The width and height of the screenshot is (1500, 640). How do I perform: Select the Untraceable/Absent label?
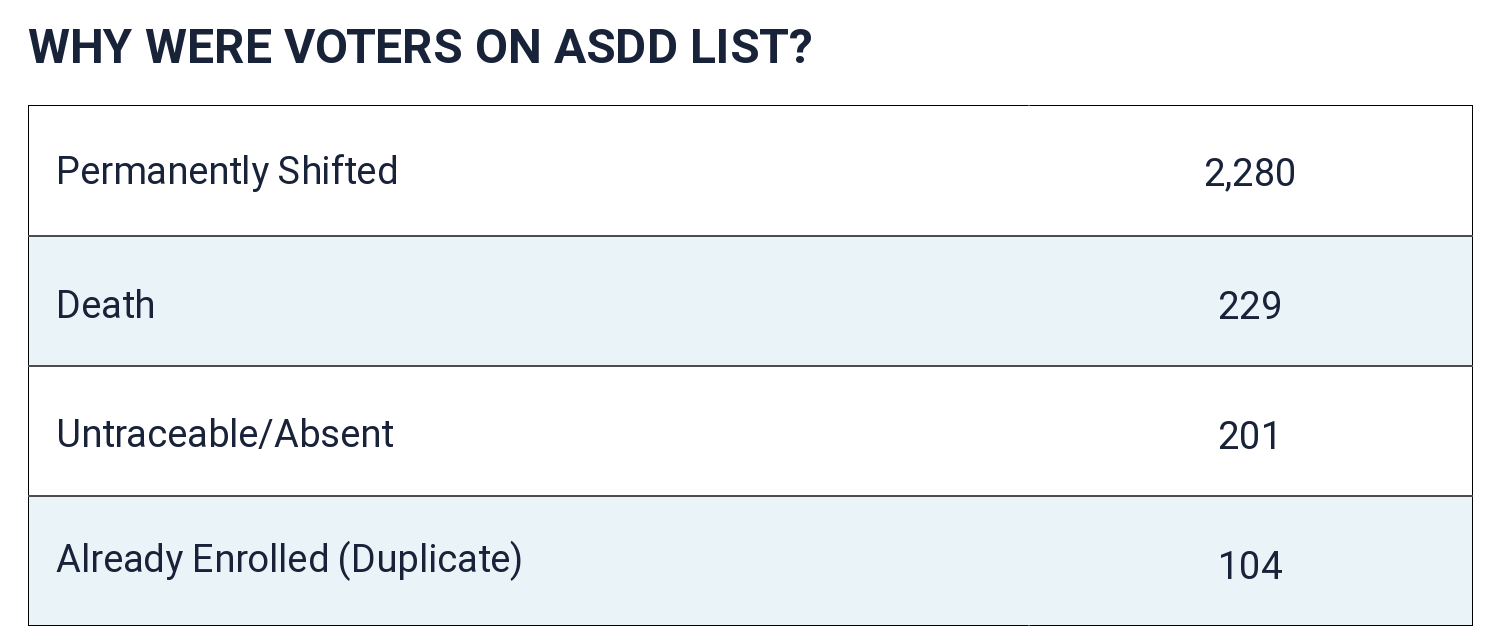[x=225, y=433]
